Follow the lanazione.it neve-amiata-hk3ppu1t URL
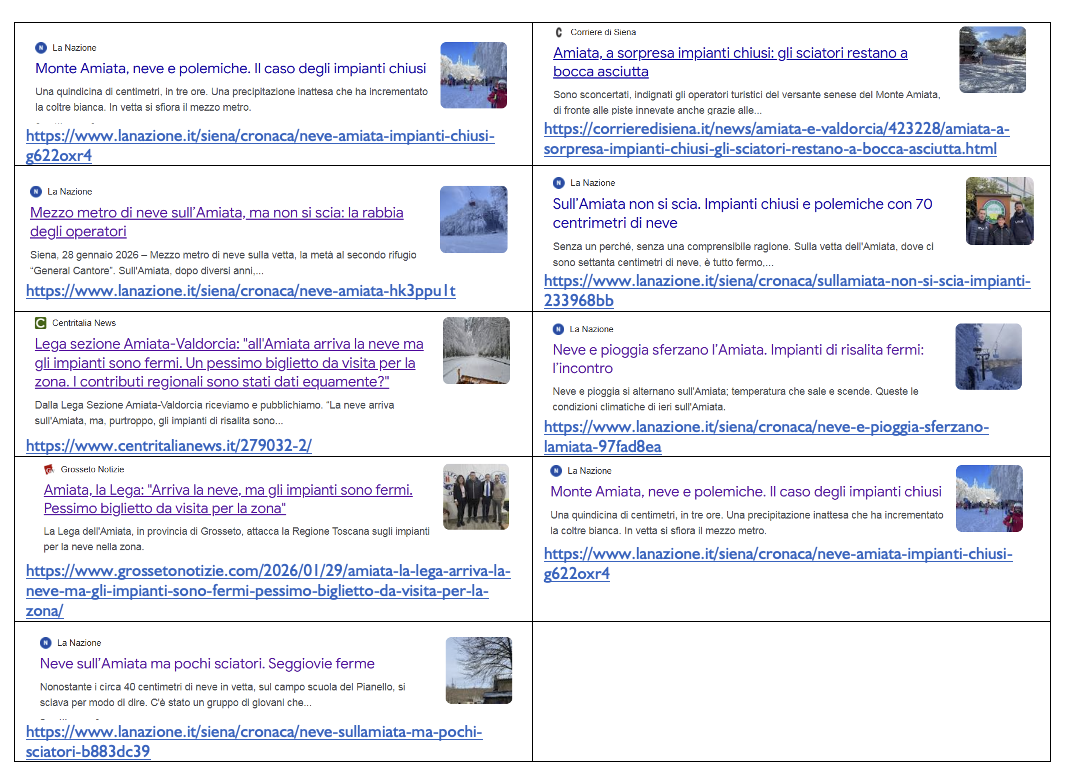The height and width of the screenshot is (780, 1069). tap(240, 291)
